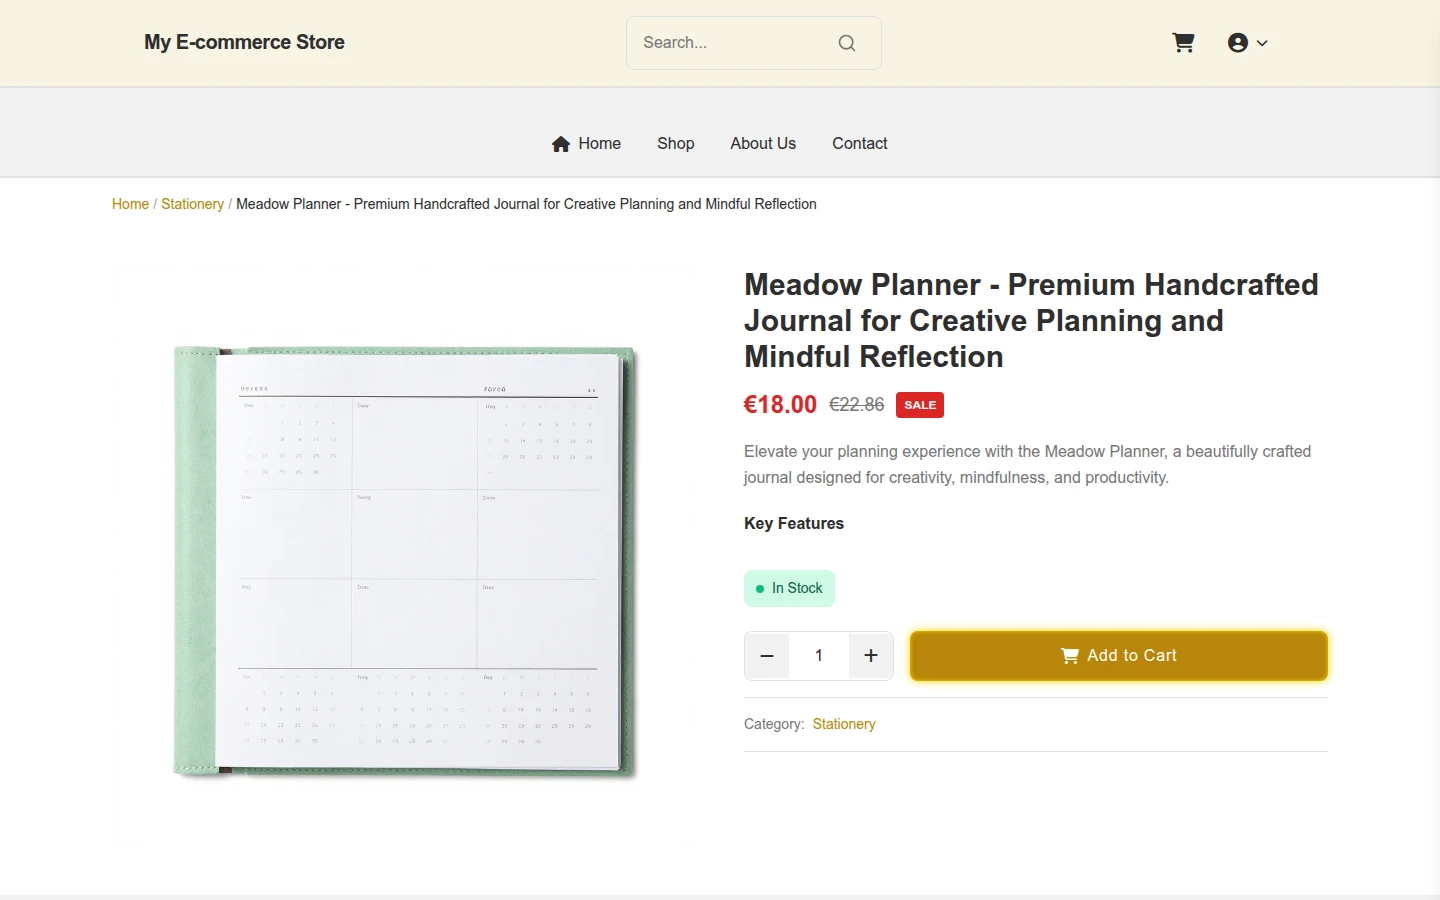Click the In Stock status badge
This screenshot has width=1440, height=900.
789,588
